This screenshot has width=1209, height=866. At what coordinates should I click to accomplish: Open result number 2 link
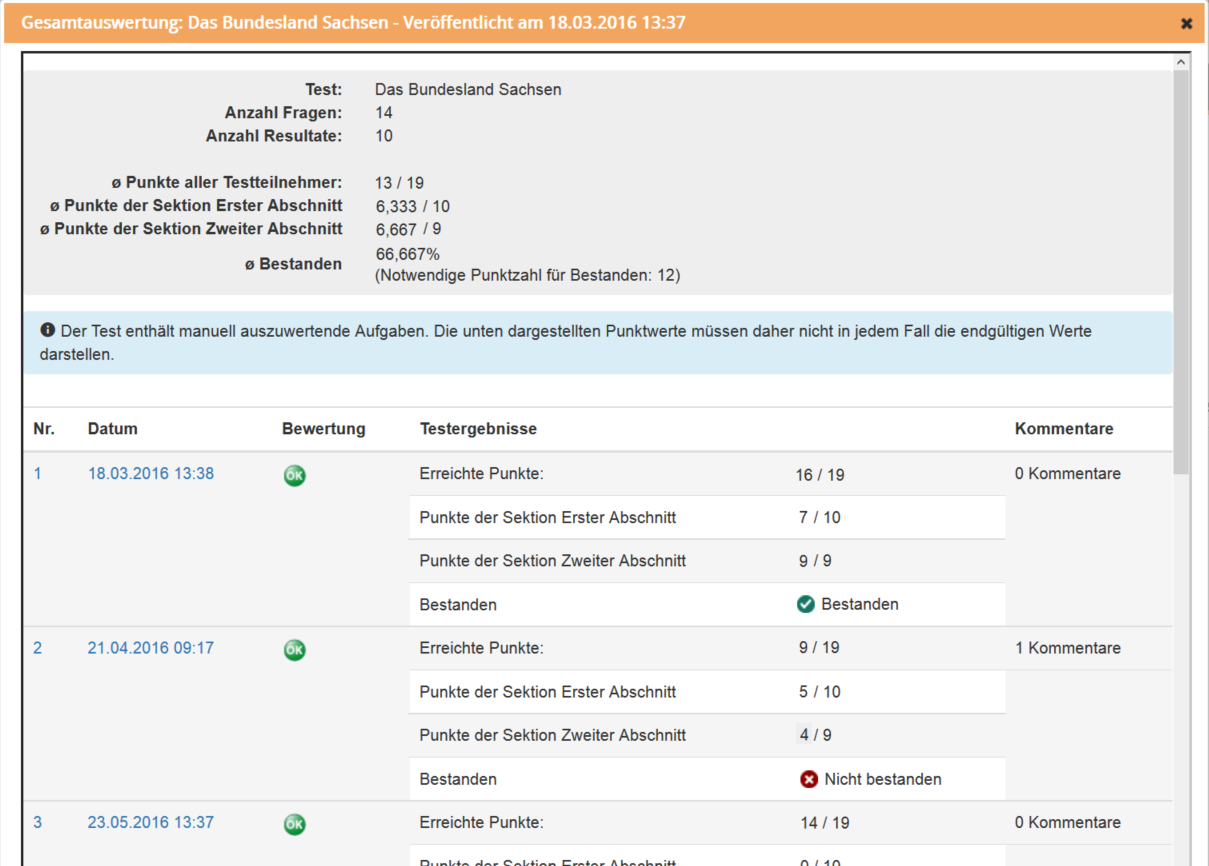click(38, 648)
